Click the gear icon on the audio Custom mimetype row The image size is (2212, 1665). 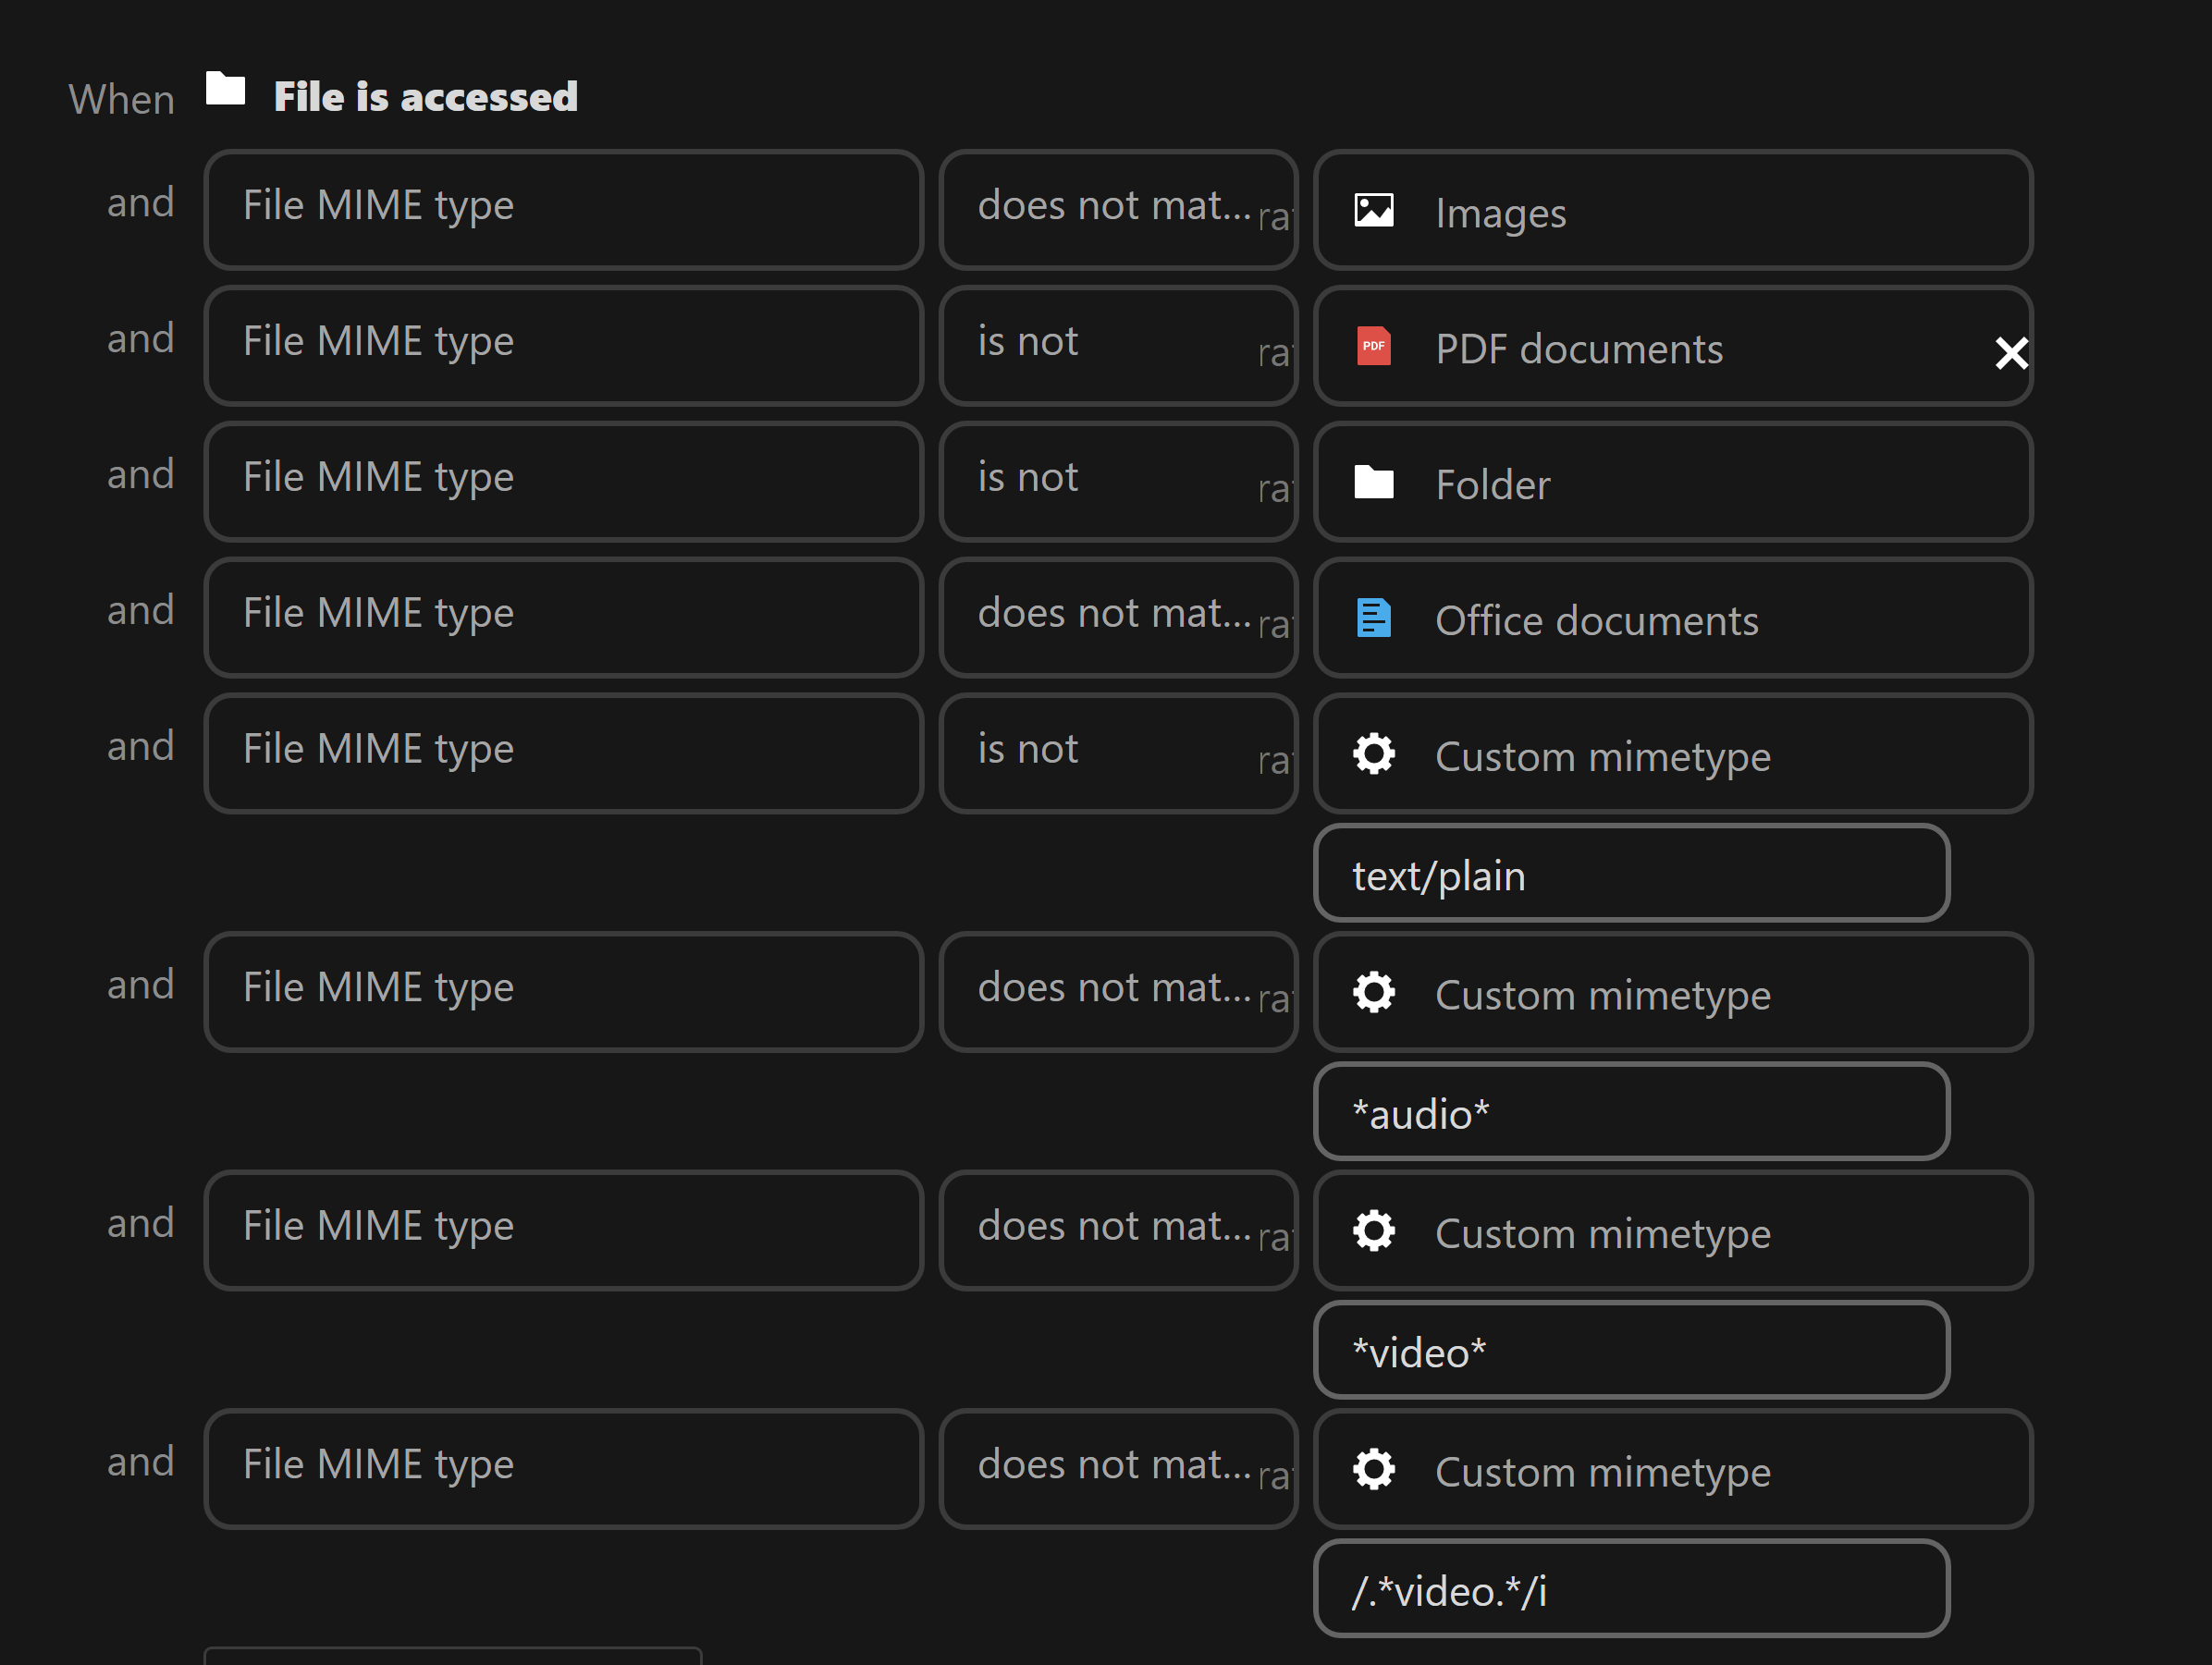(1374, 992)
